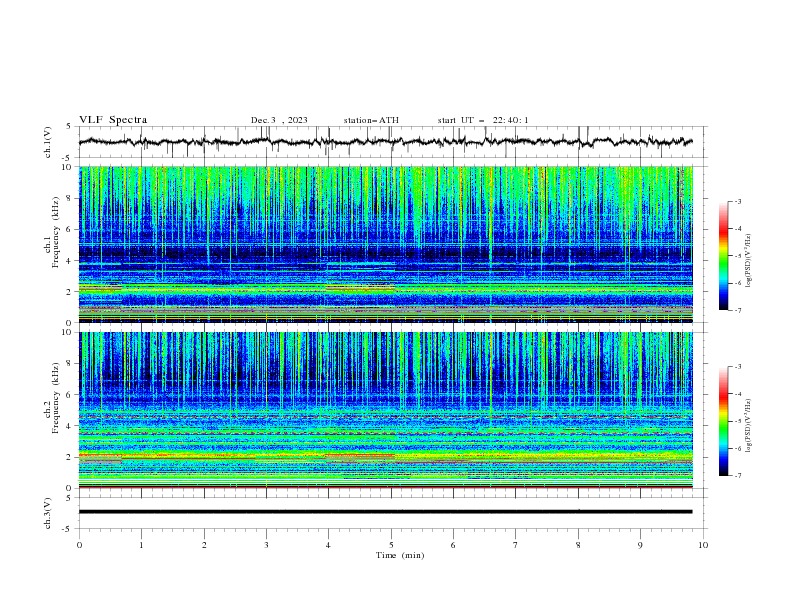
Task: Click the ch.2 spectrogram panel
Action: coord(385,410)
